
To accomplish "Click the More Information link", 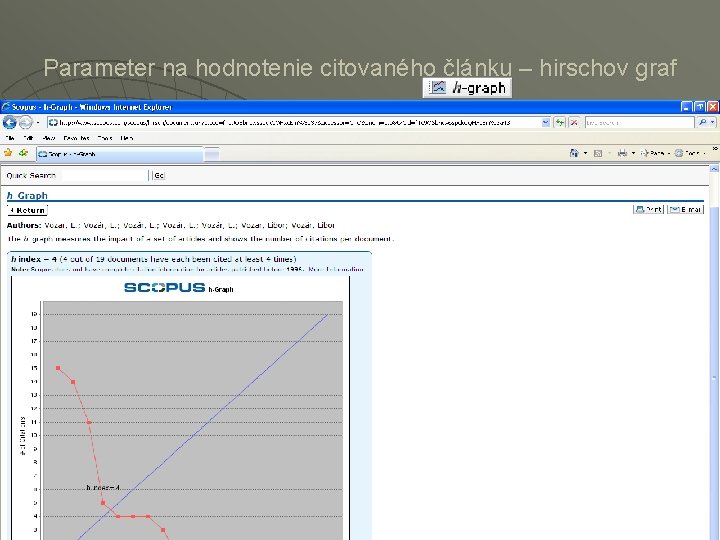I will coord(336,269).
